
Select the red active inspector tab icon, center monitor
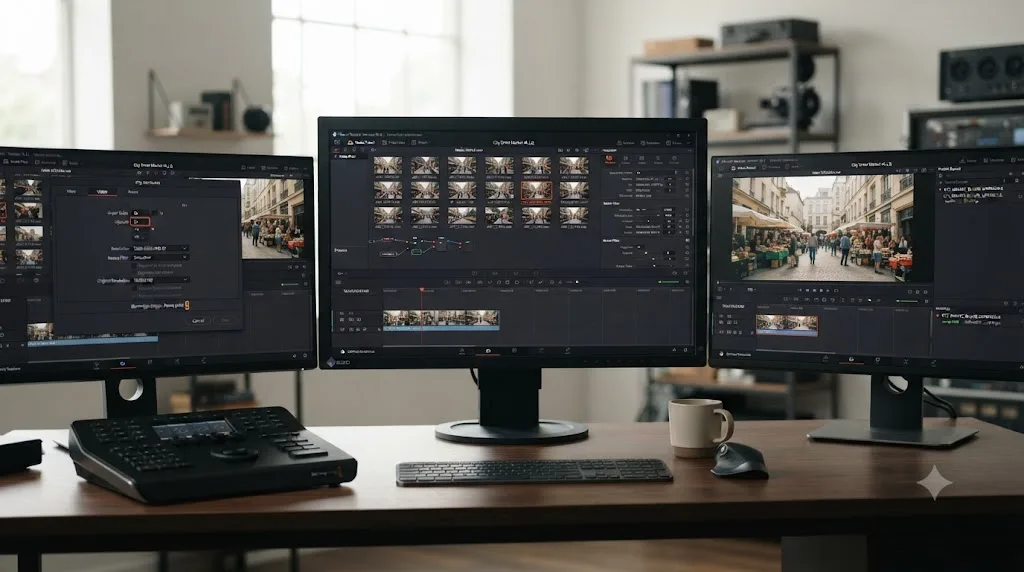(609, 159)
